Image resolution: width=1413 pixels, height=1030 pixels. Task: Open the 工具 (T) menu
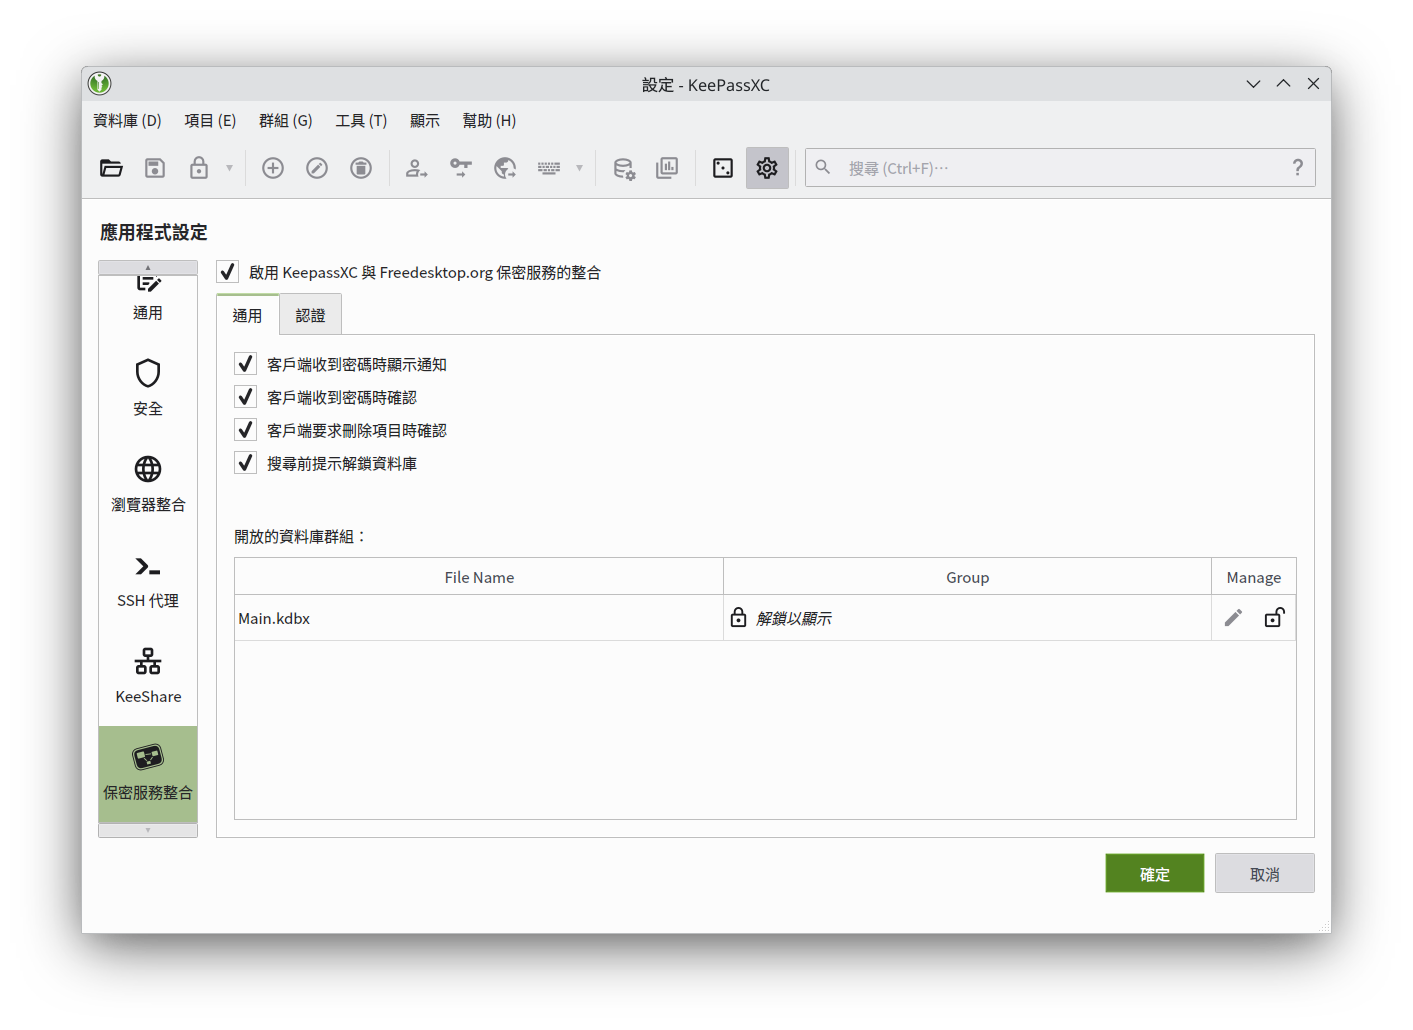tap(361, 120)
